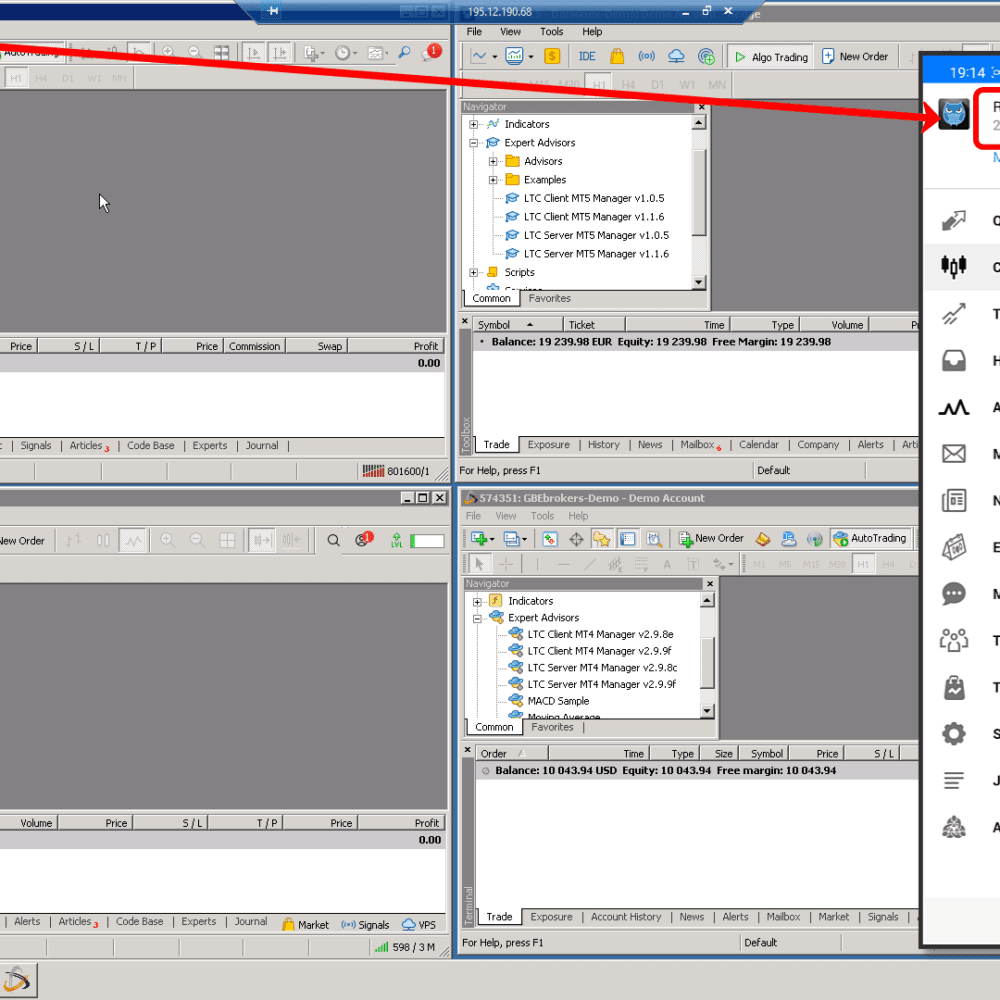This screenshot has width=1000, height=1000.
Task: Select the line chart icon in MT5 toolbar
Action: [478, 57]
